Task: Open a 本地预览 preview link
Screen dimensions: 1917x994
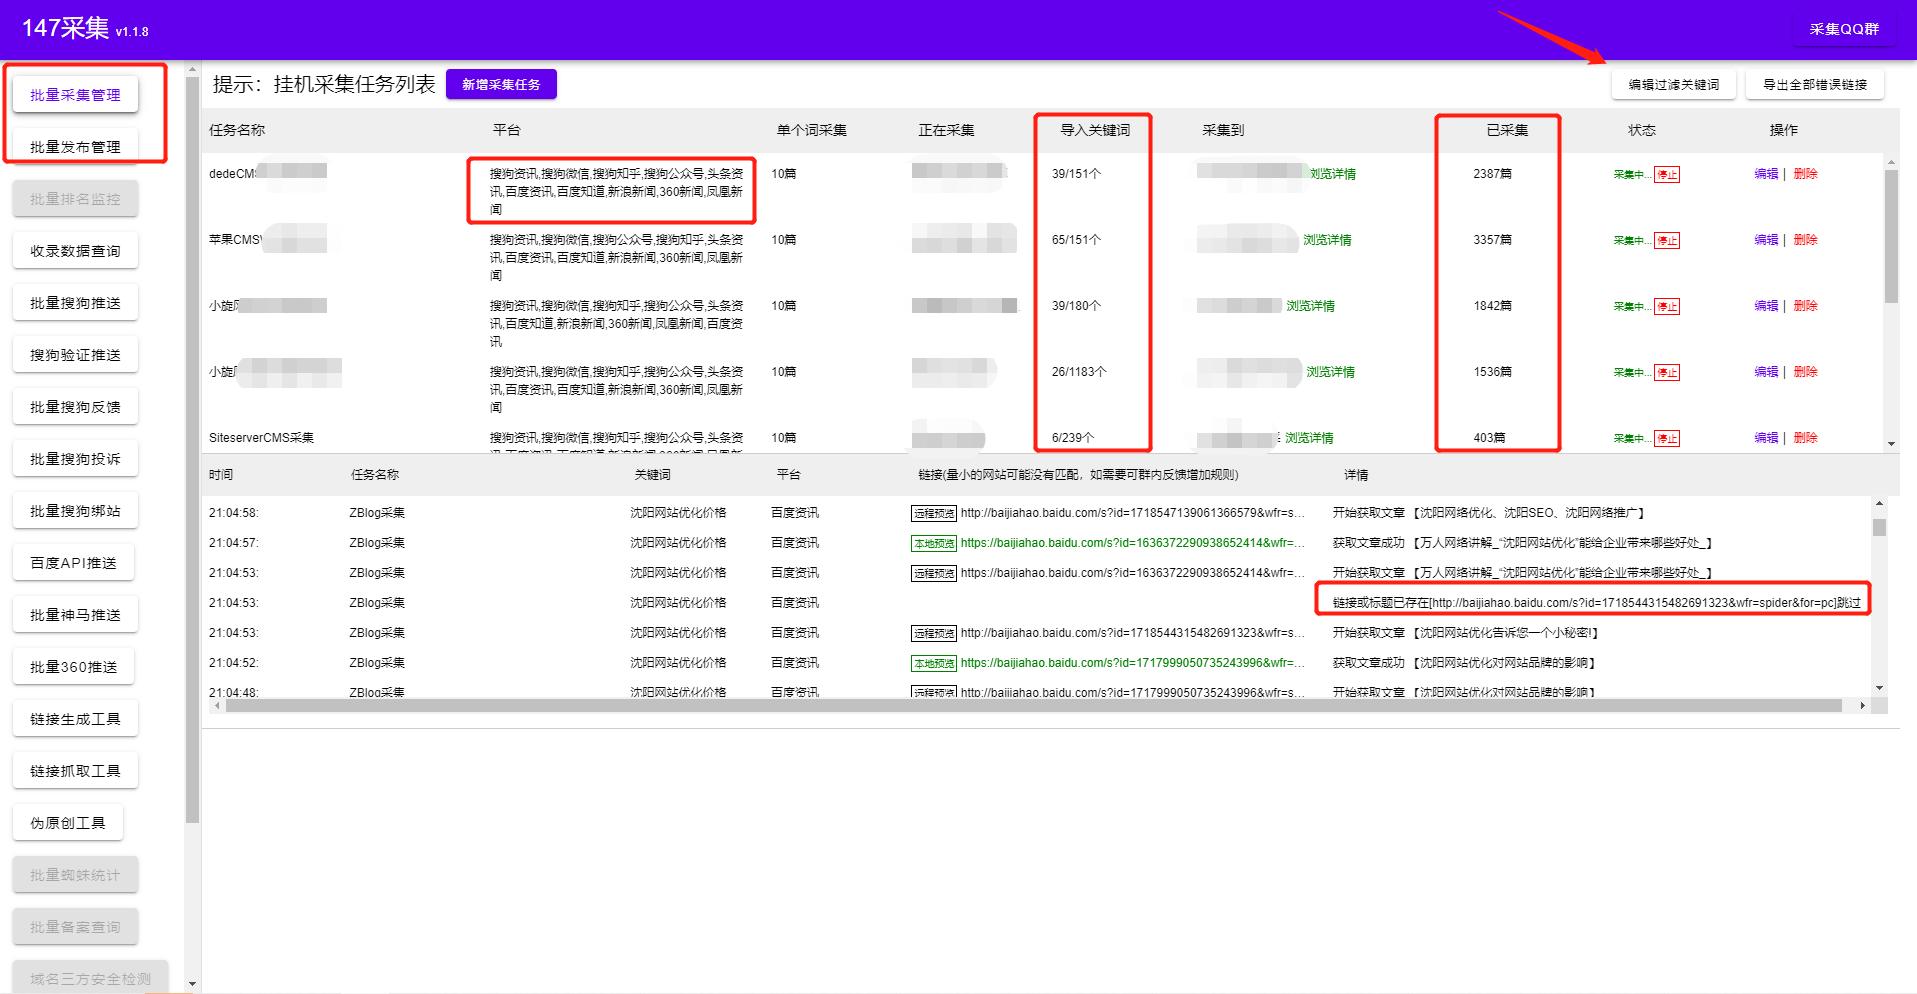Action: click(934, 543)
